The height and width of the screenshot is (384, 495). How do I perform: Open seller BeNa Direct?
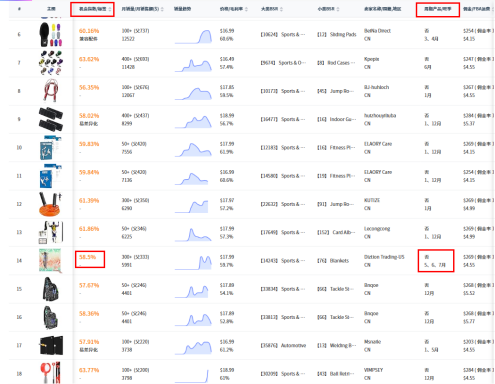[377, 31]
